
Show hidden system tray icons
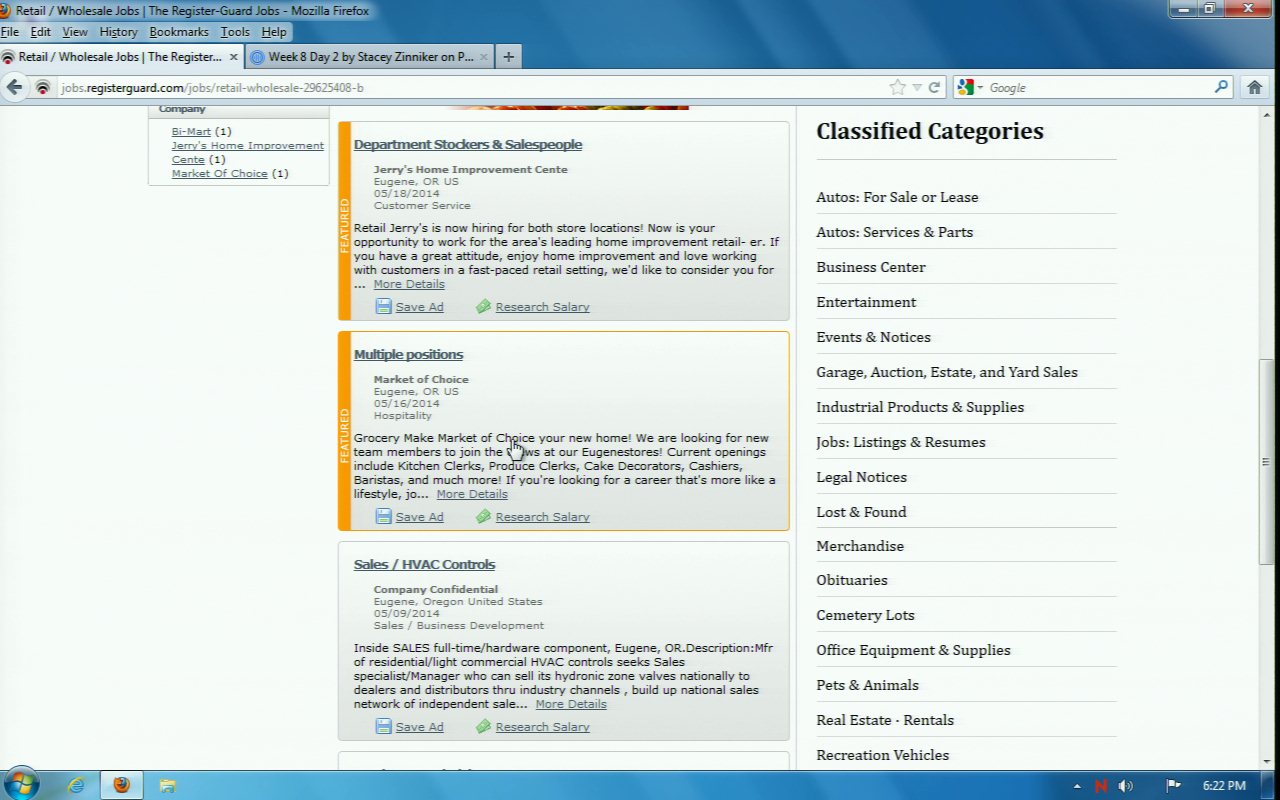pyautogui.click(x=1077, y=786)
